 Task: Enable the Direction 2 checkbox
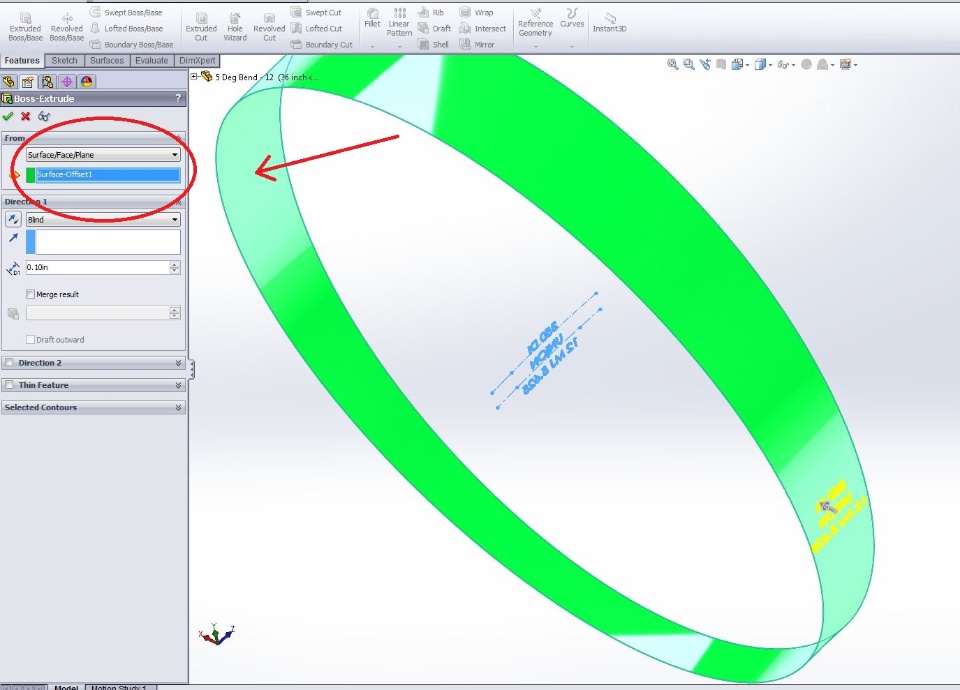(9, 362)
